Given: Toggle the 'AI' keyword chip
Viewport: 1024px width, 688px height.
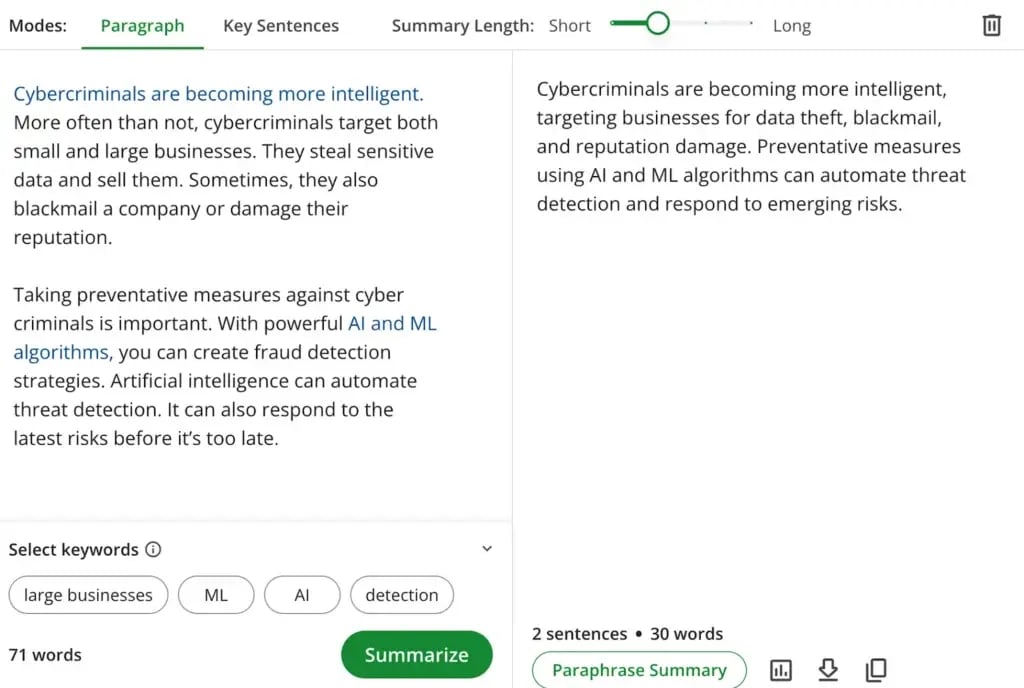Looking at the screenshot, I should [x=302, y=595].
